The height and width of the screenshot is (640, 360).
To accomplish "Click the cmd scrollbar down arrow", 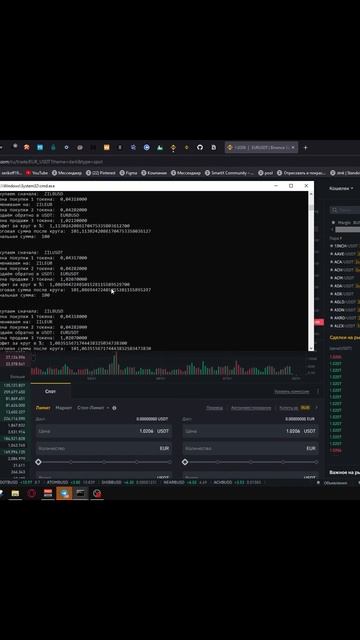I will 311,348.
